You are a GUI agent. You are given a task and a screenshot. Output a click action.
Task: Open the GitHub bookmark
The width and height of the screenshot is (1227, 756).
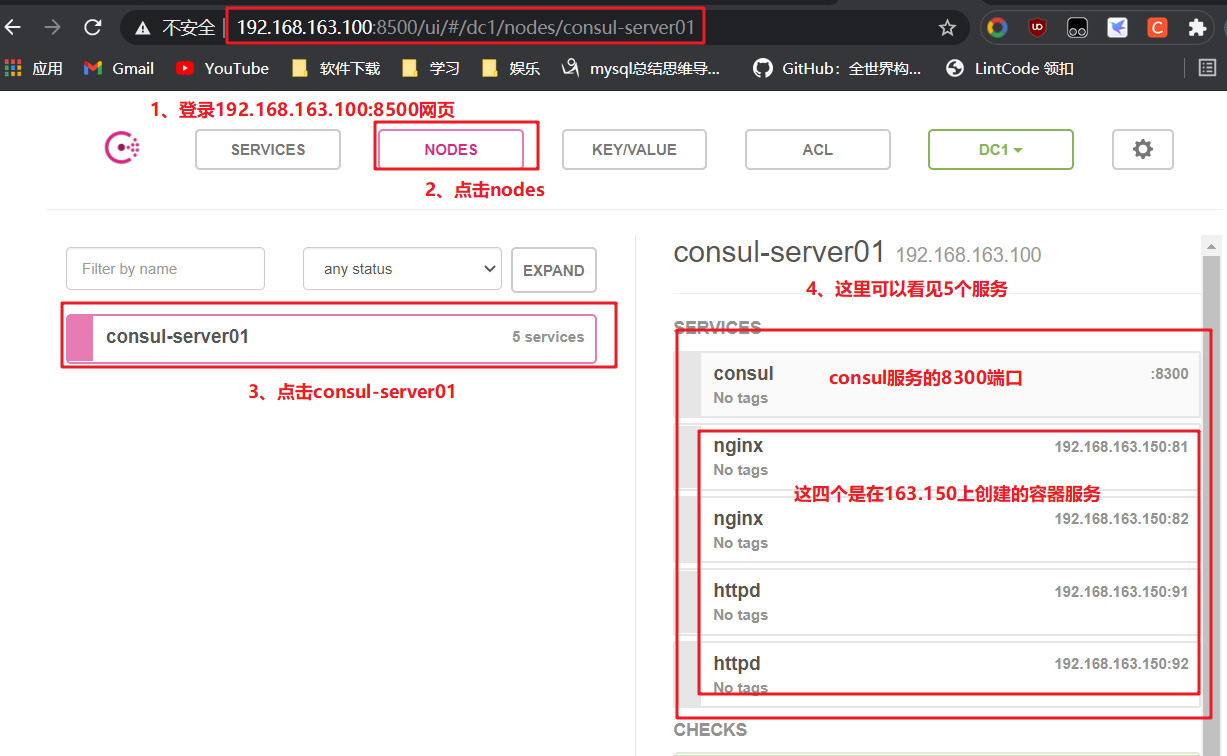pos(838,68)
